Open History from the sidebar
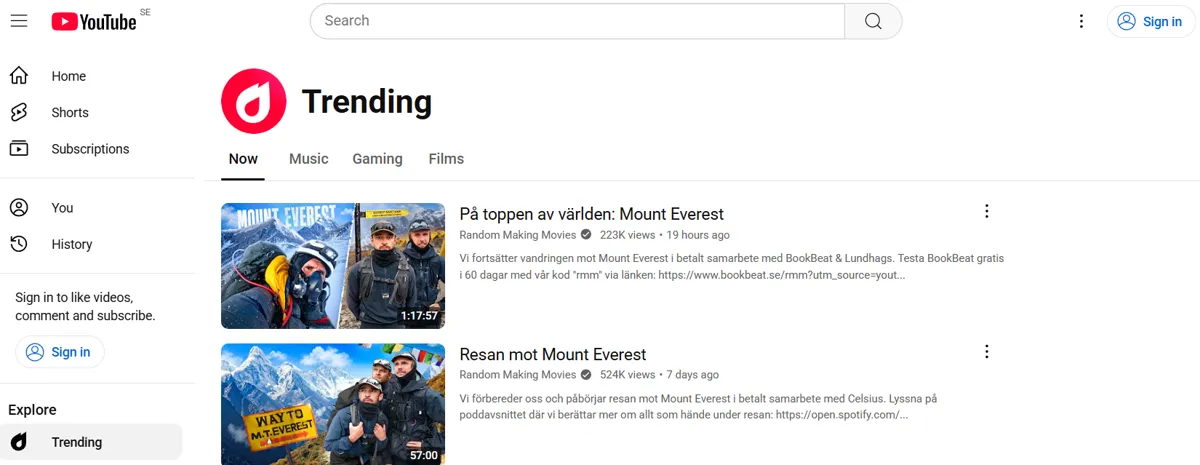1200x465 pixels. [x=92, y=244]
